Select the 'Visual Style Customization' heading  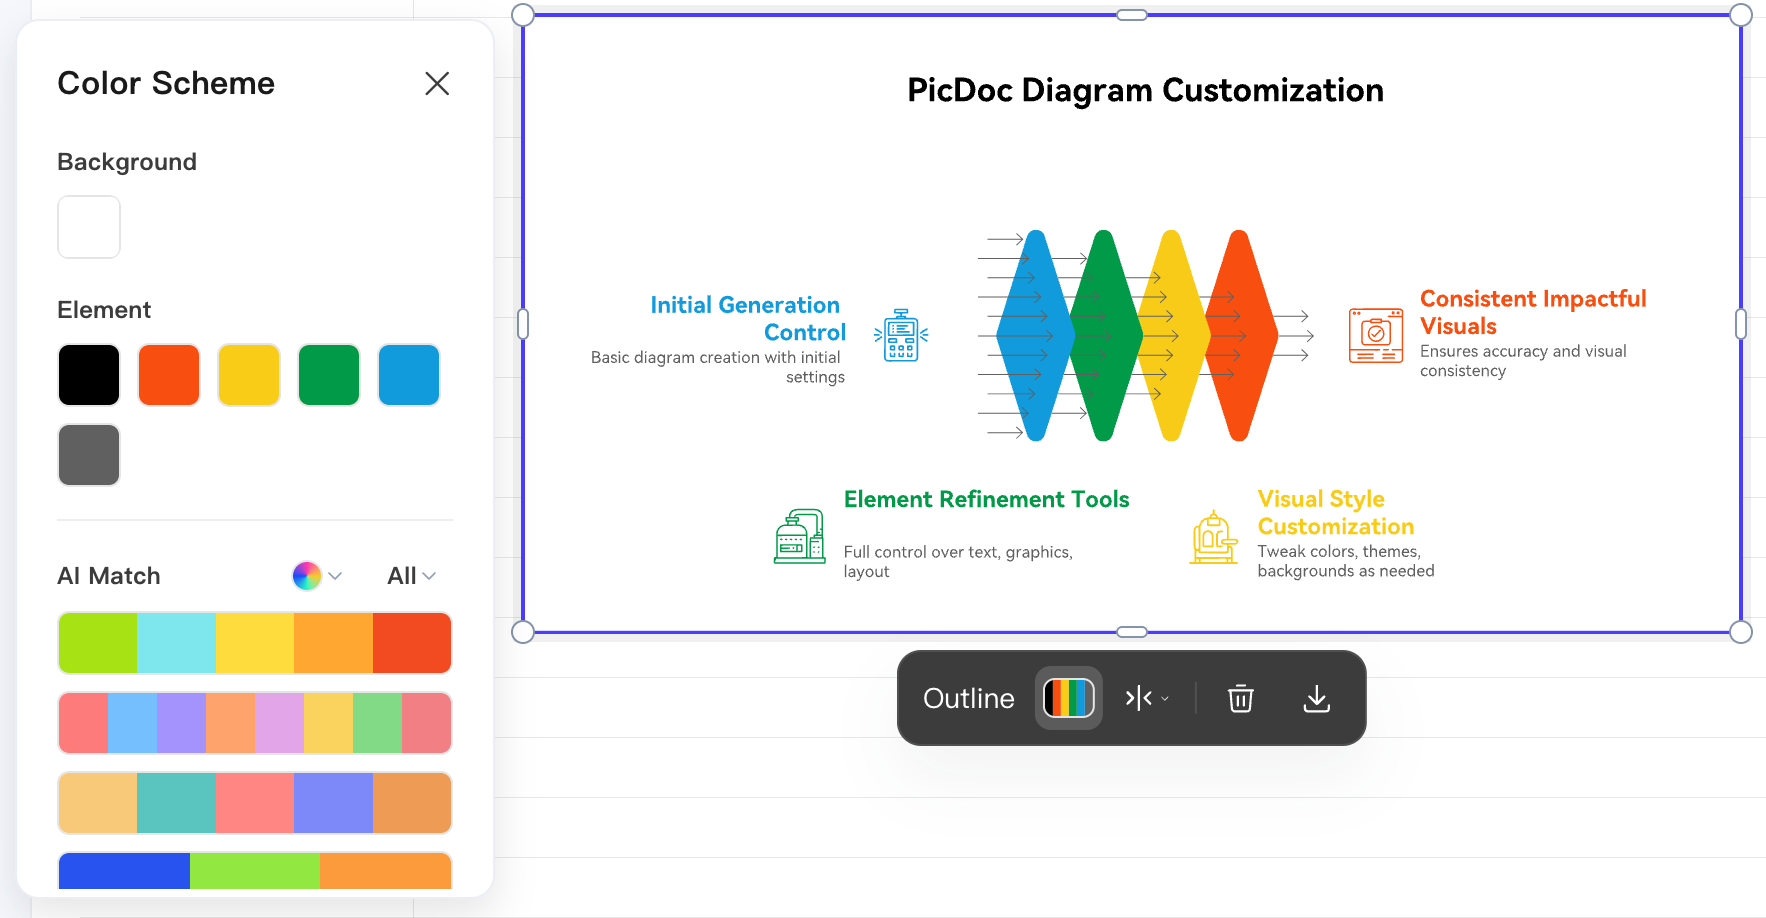pos(1336,512)
